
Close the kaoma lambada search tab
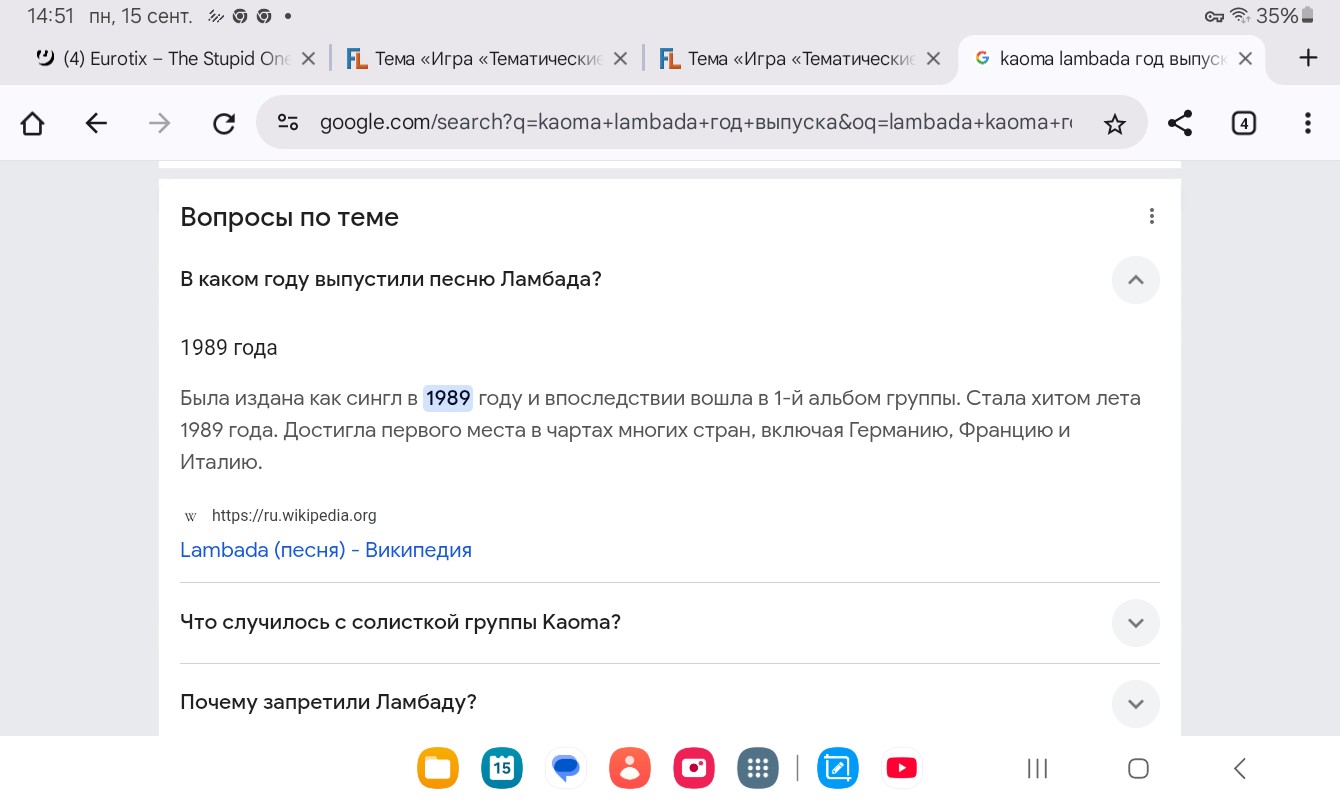[x=1245, y=59]
